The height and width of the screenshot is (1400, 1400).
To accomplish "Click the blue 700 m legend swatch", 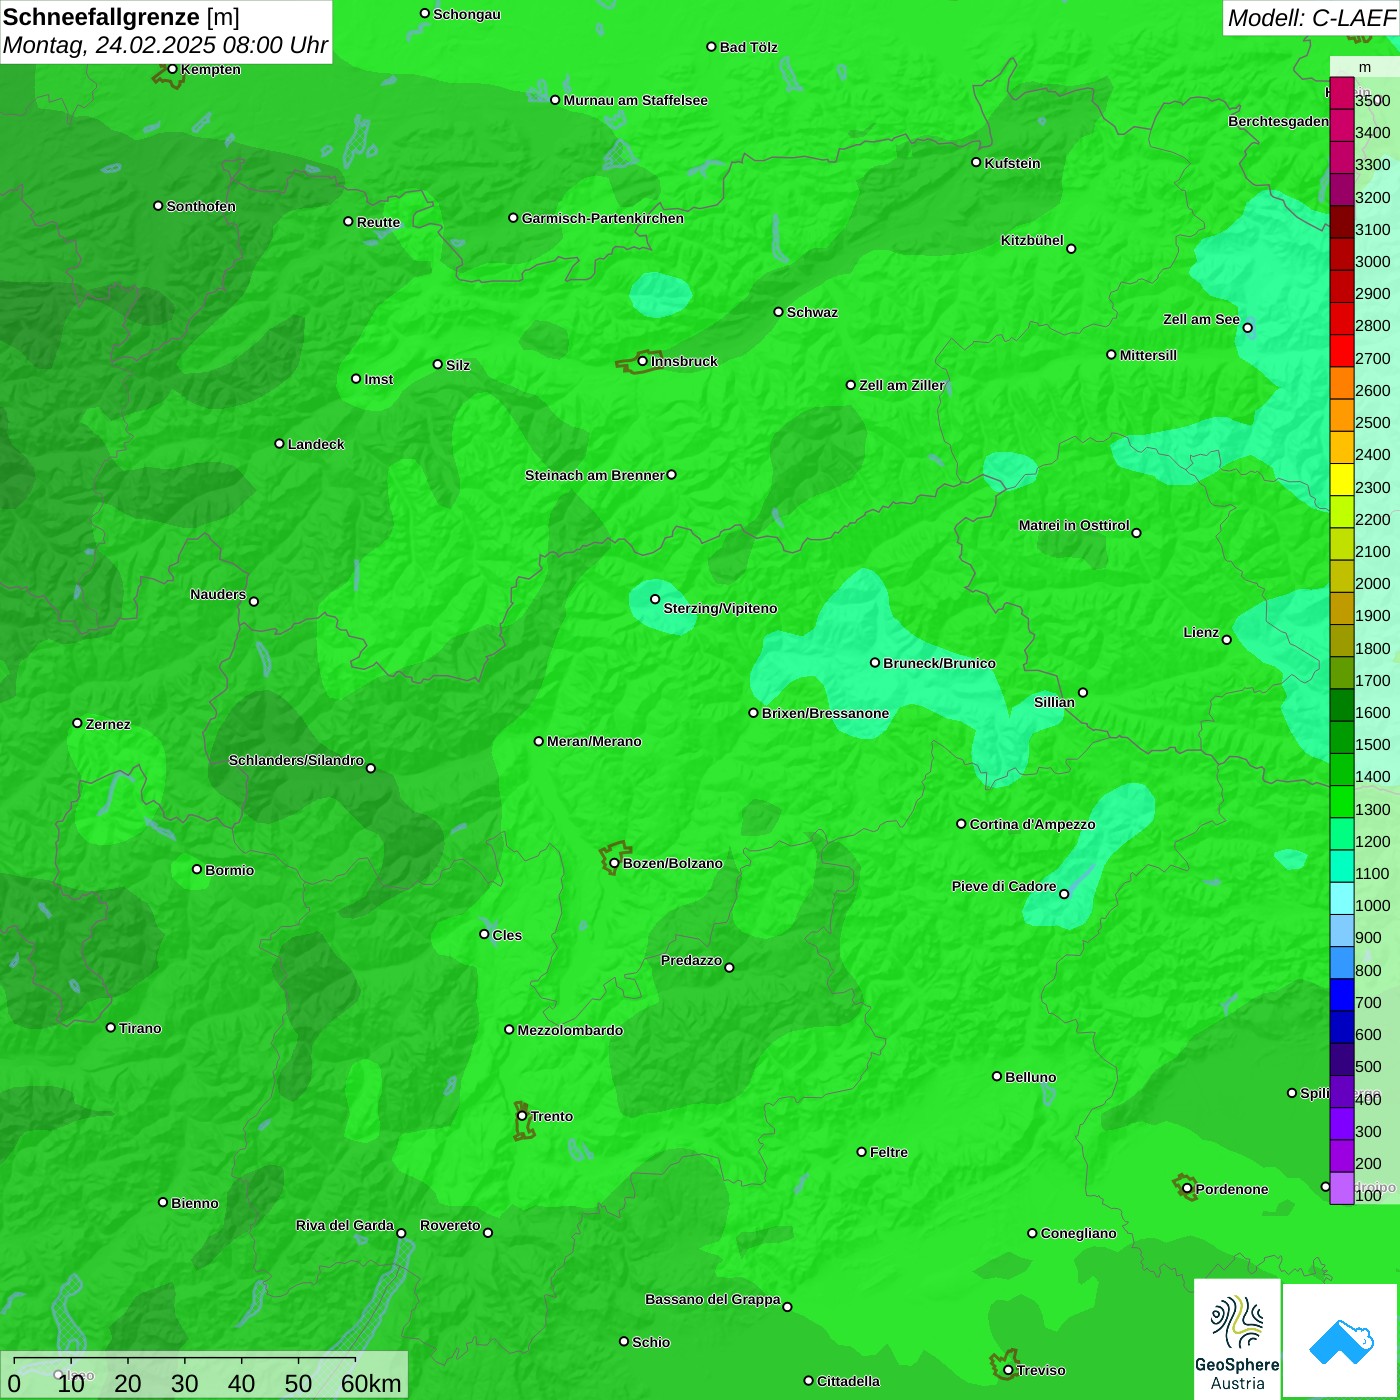I will click(x=1342, y=994).
